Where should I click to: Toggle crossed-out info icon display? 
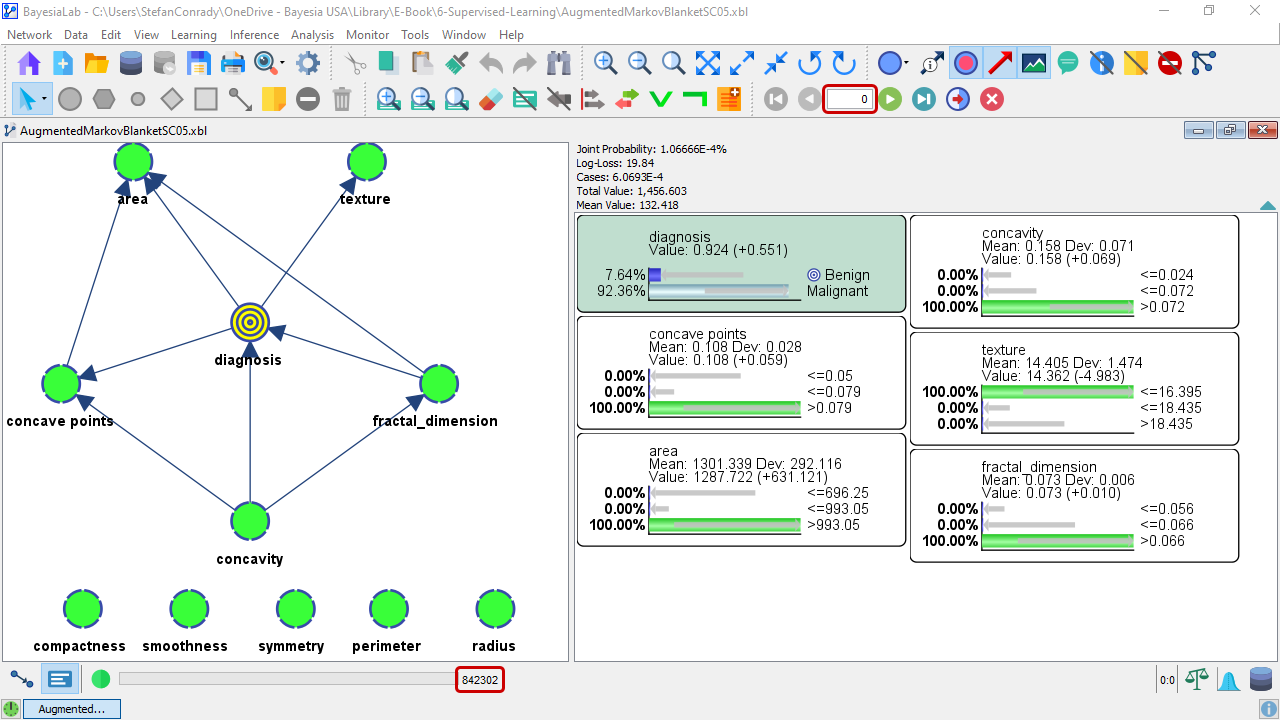1102,63
